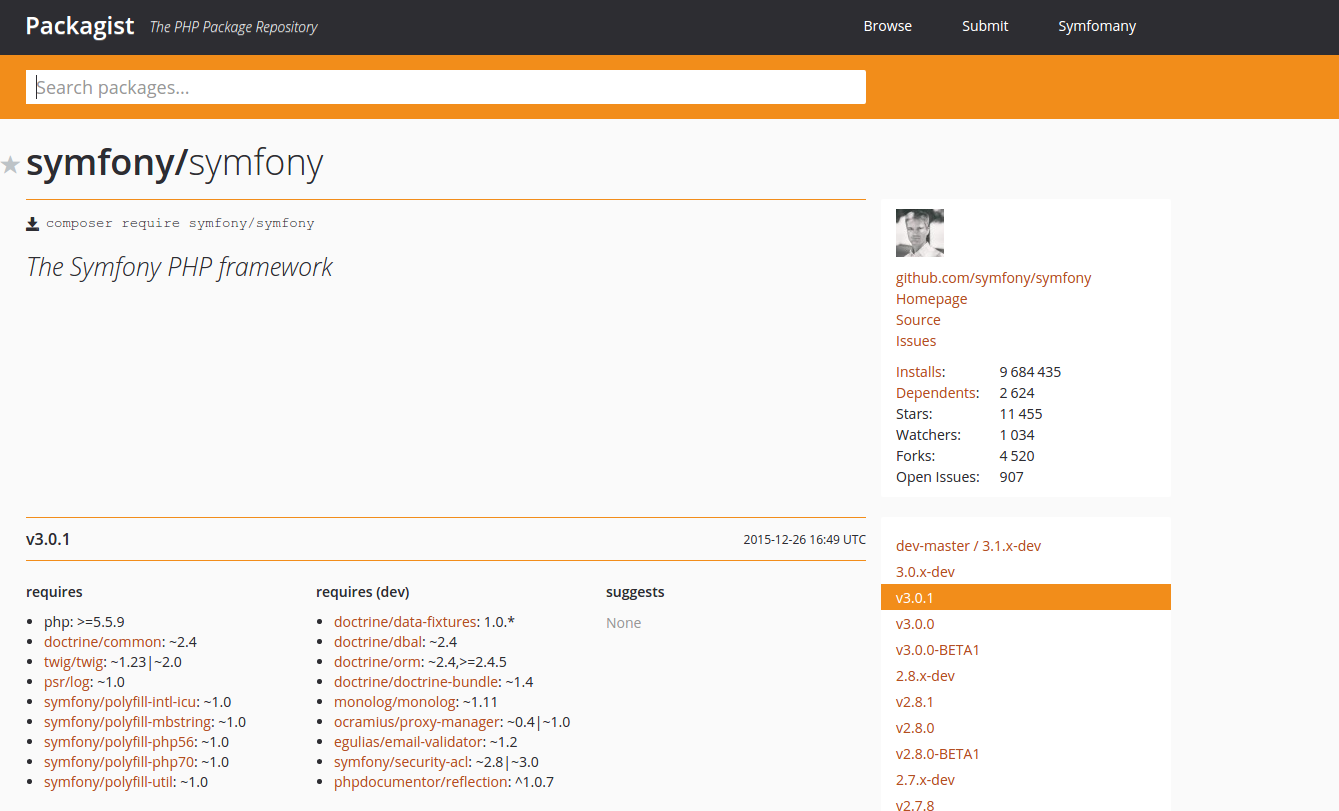
Task: Click the symfony/symfony package title
Action: [175, 164]
